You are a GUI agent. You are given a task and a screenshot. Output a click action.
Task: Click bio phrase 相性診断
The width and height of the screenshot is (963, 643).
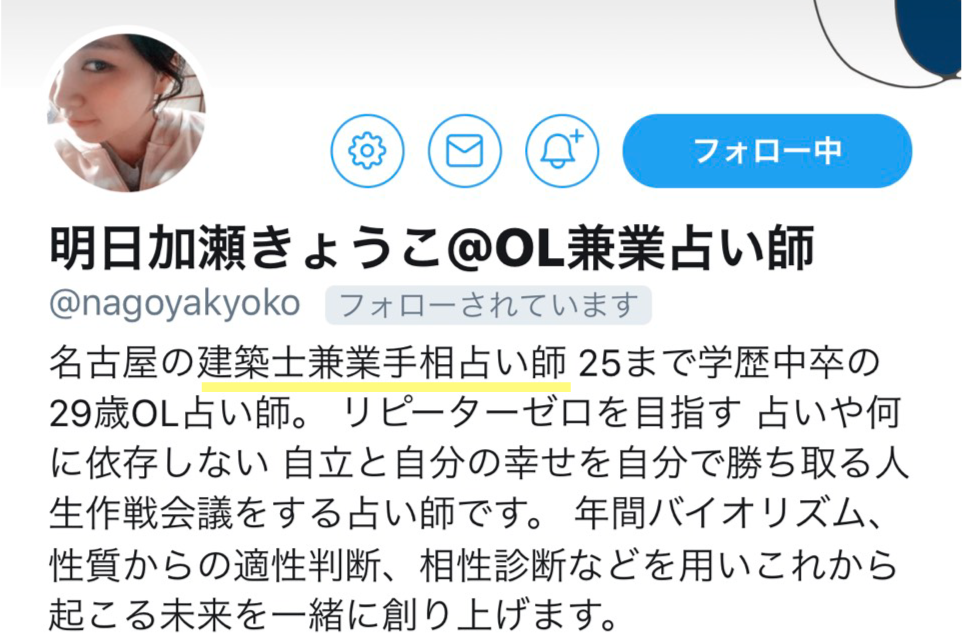point(491,565)
